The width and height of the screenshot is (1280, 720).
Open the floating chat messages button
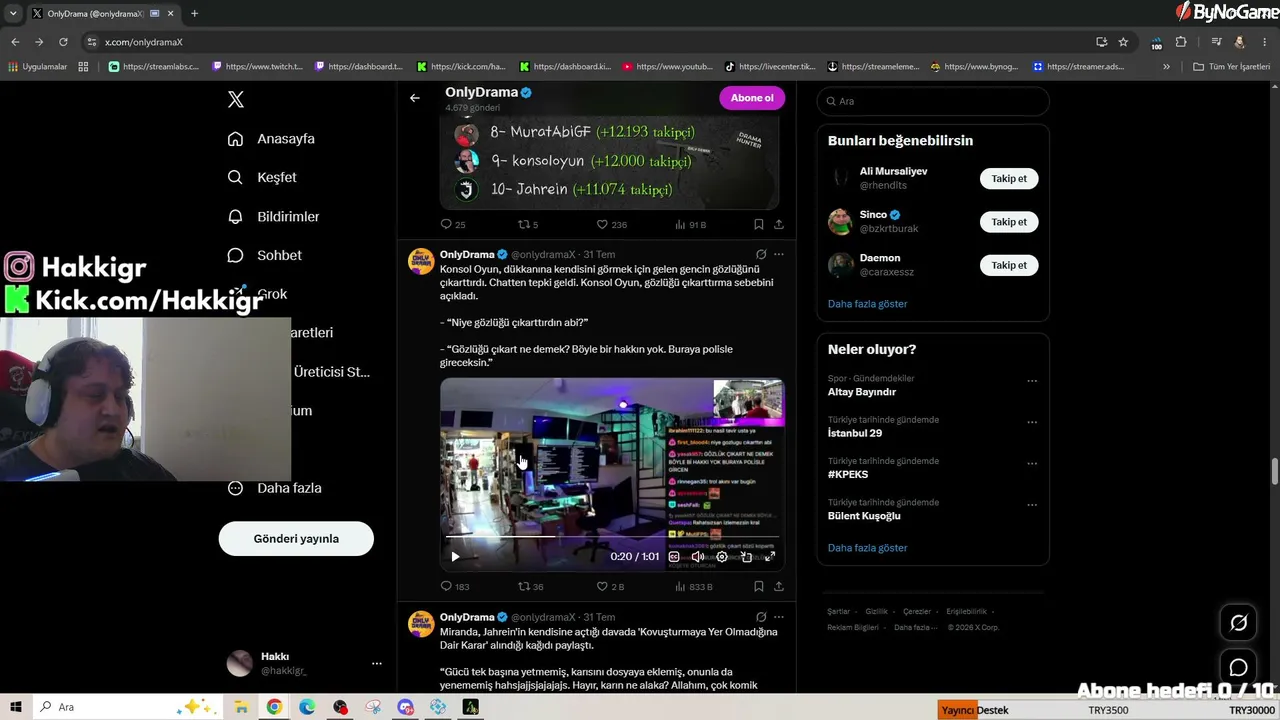1238,667
